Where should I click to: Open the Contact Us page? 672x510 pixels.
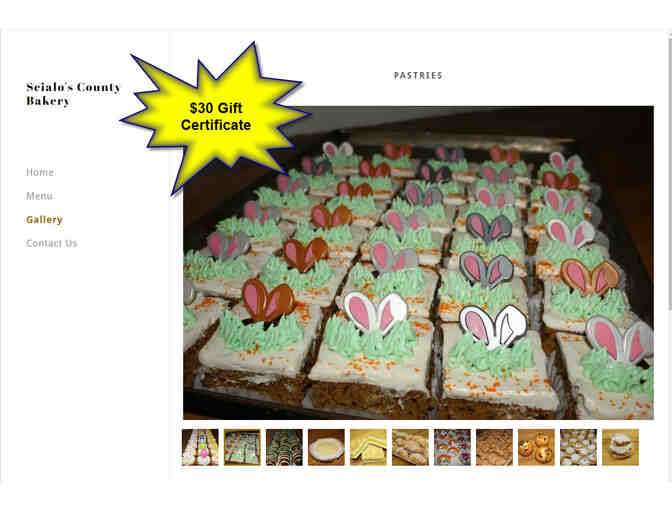tap(51, 243)
